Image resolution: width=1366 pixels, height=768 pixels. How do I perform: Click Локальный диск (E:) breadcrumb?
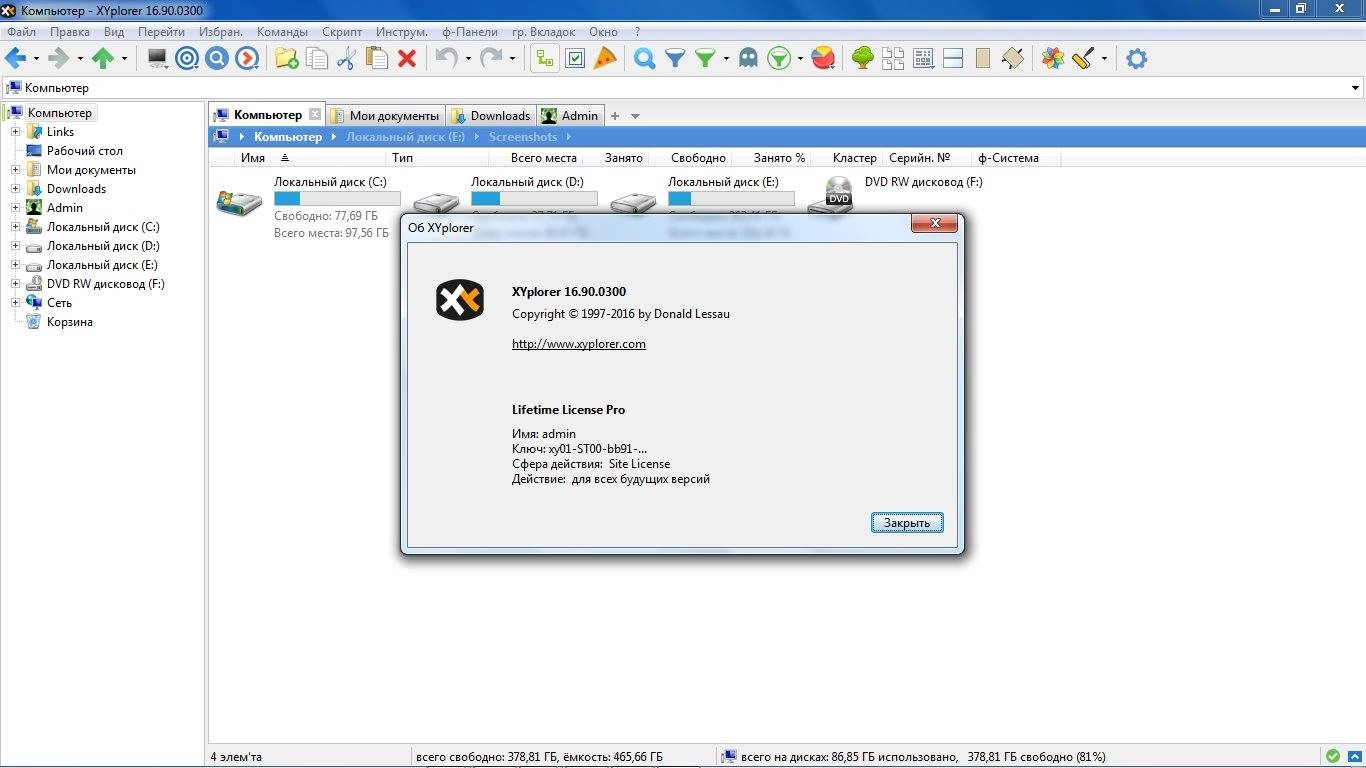406,137
